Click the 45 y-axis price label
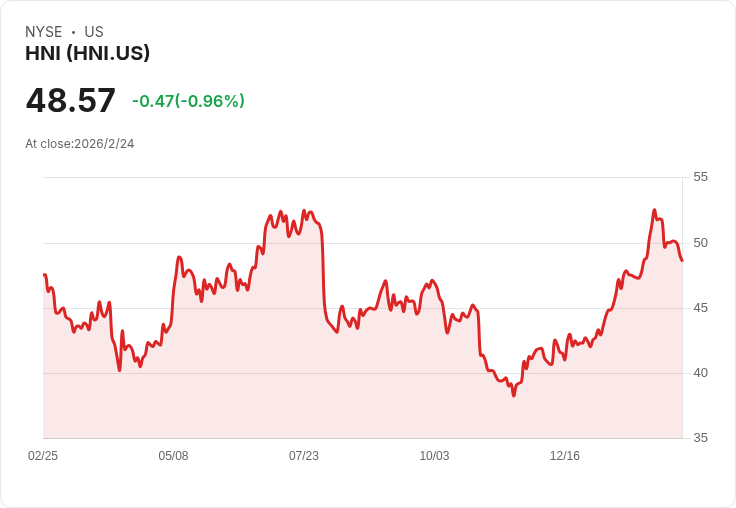The width and height of the screenshot is (736, 508). (x=700, y=308)
